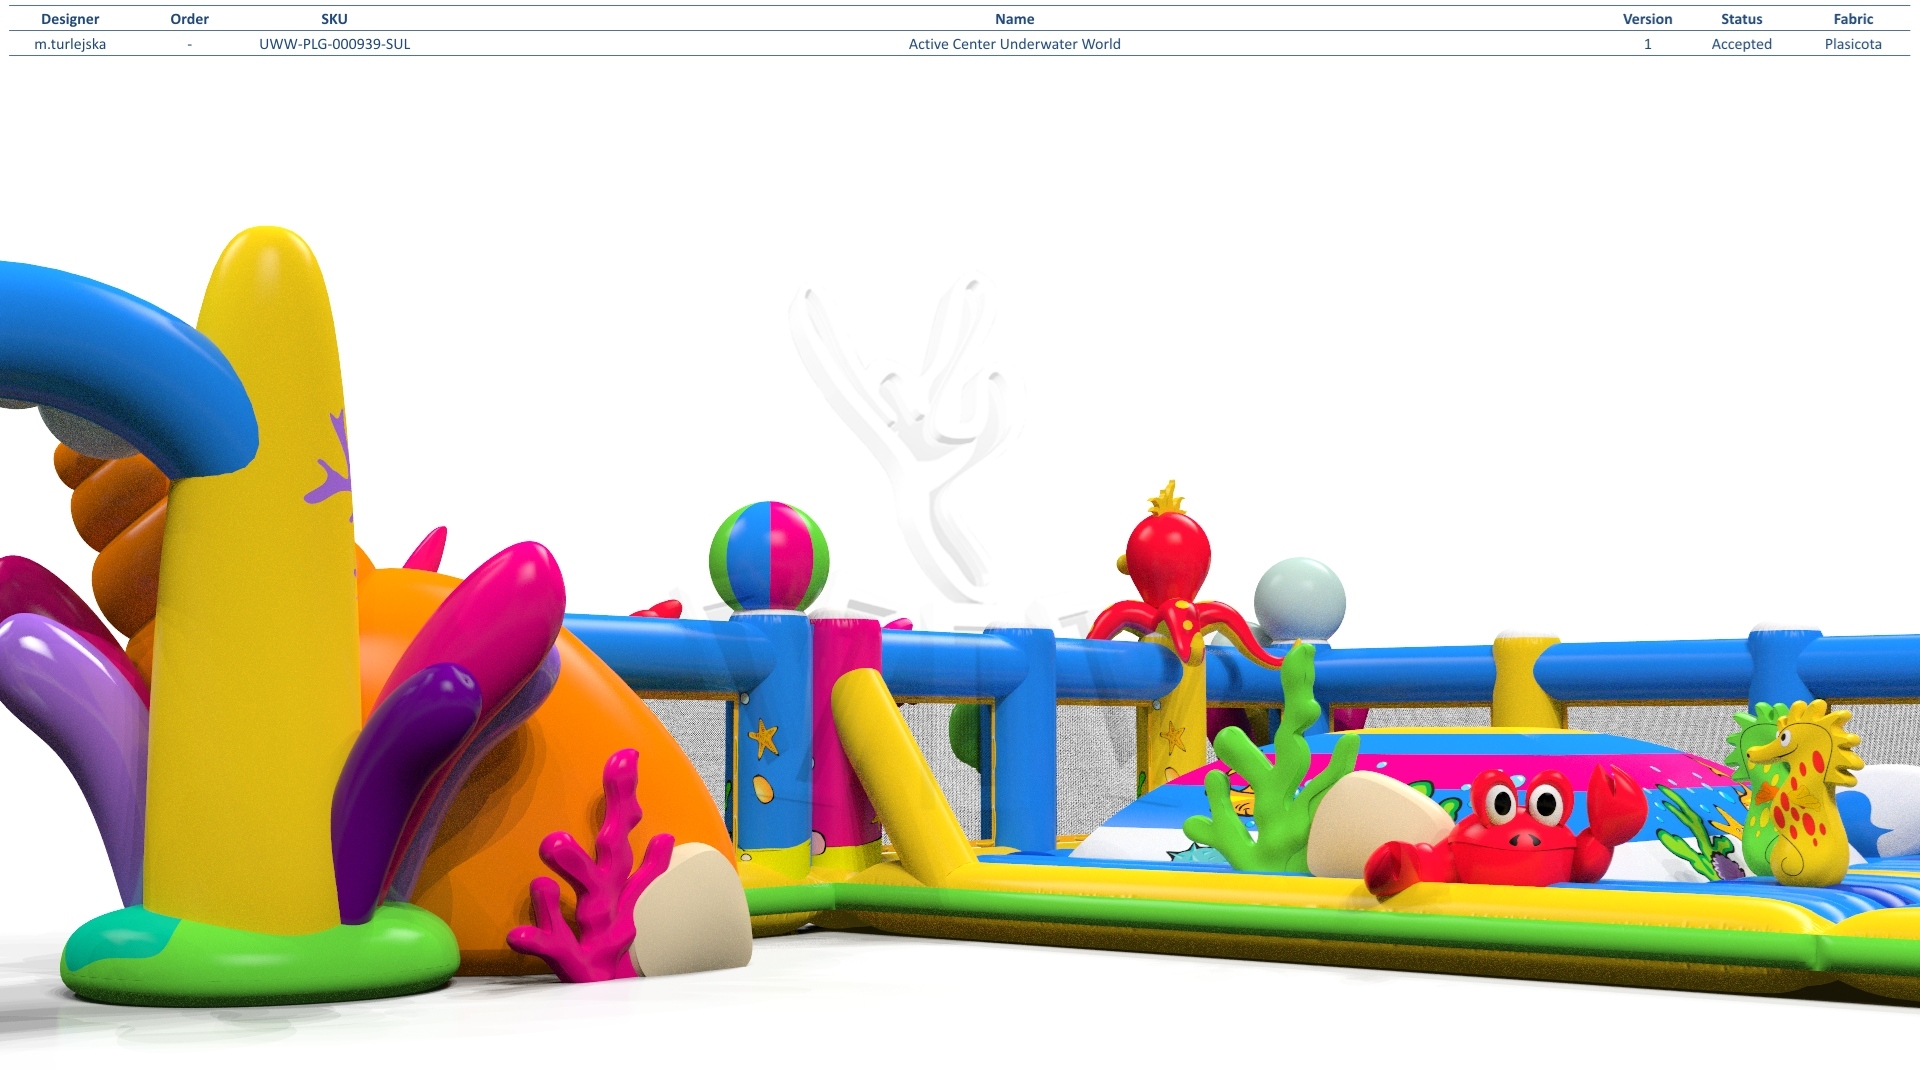Image resolution: width=1920 pixels, height=1080 pixels.
Task: Click the Name column header
Action: [1014, 19]
